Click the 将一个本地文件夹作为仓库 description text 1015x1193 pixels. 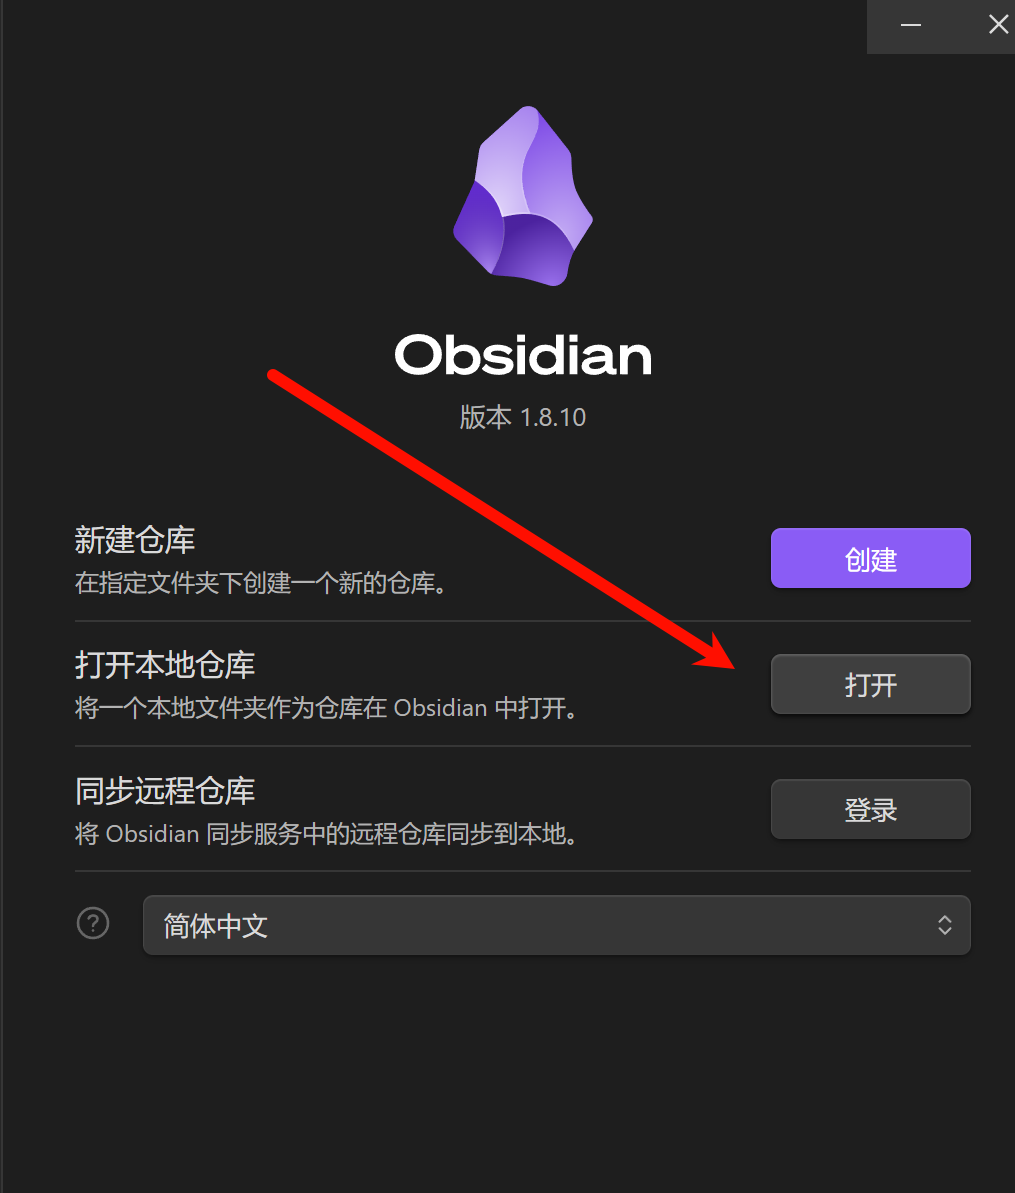coord(326,708)
